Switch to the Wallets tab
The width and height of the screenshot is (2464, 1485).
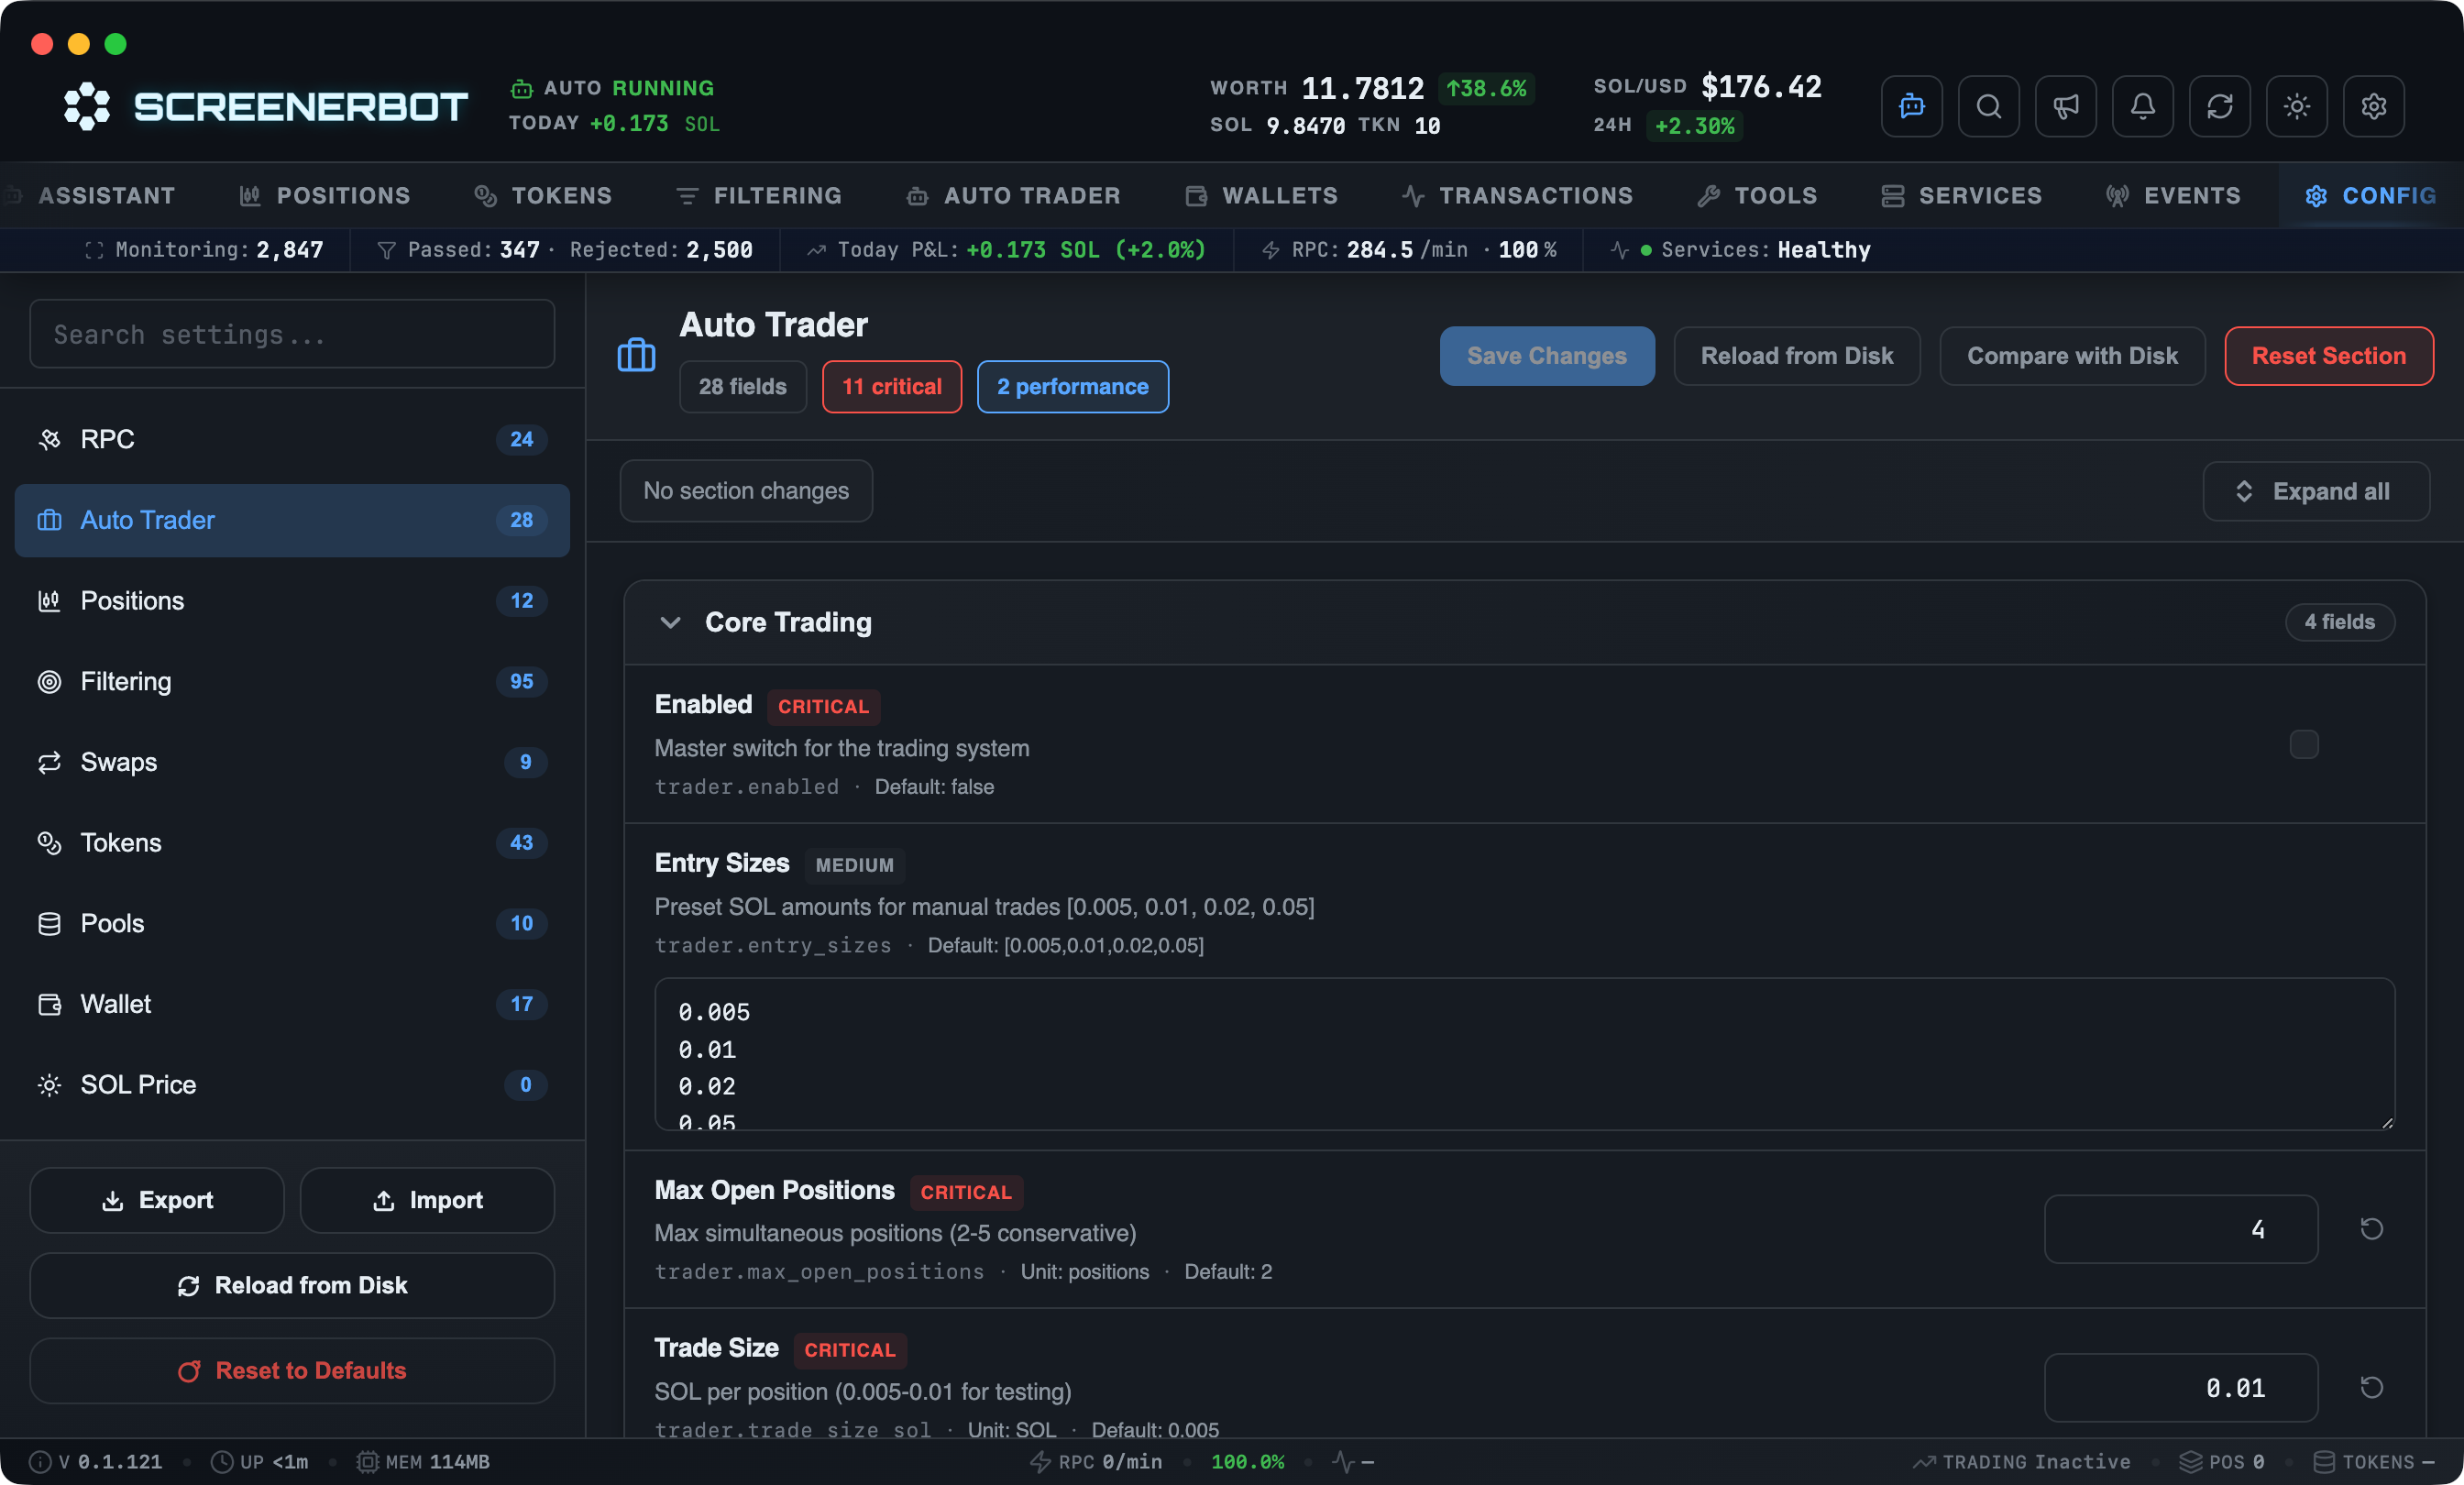pos(1261,195)
